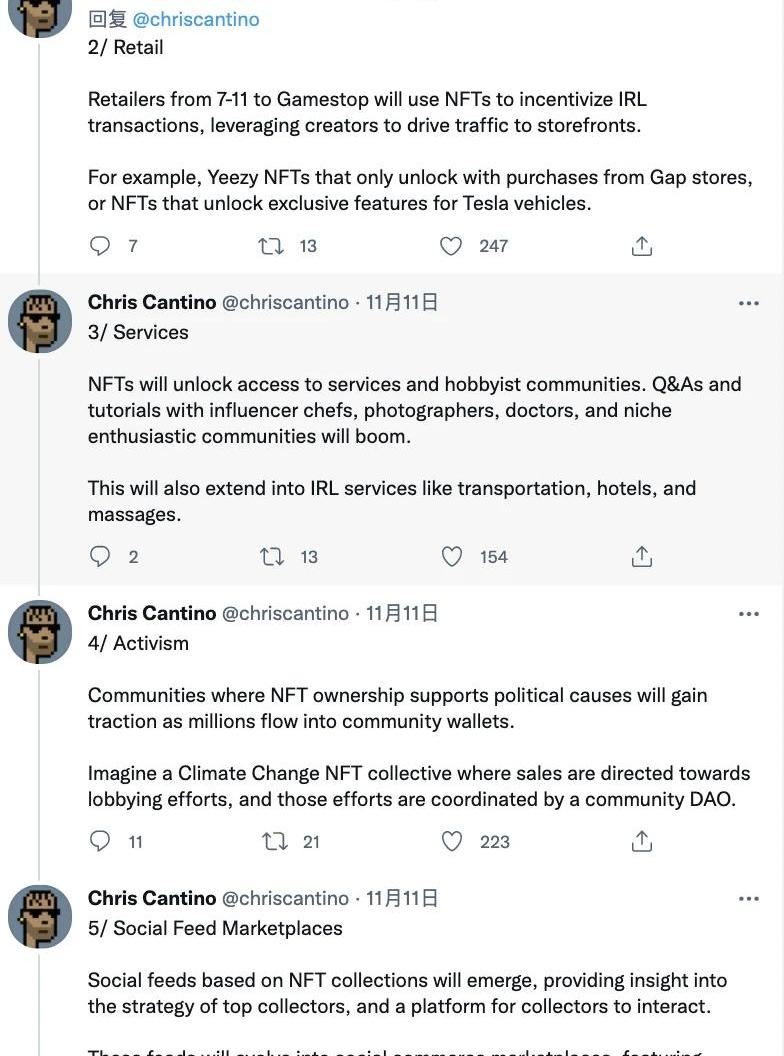Viewport: 784px width, 1056px height.
Task: Reply to the 2/ Retail tweet
Action: [100, 245]
